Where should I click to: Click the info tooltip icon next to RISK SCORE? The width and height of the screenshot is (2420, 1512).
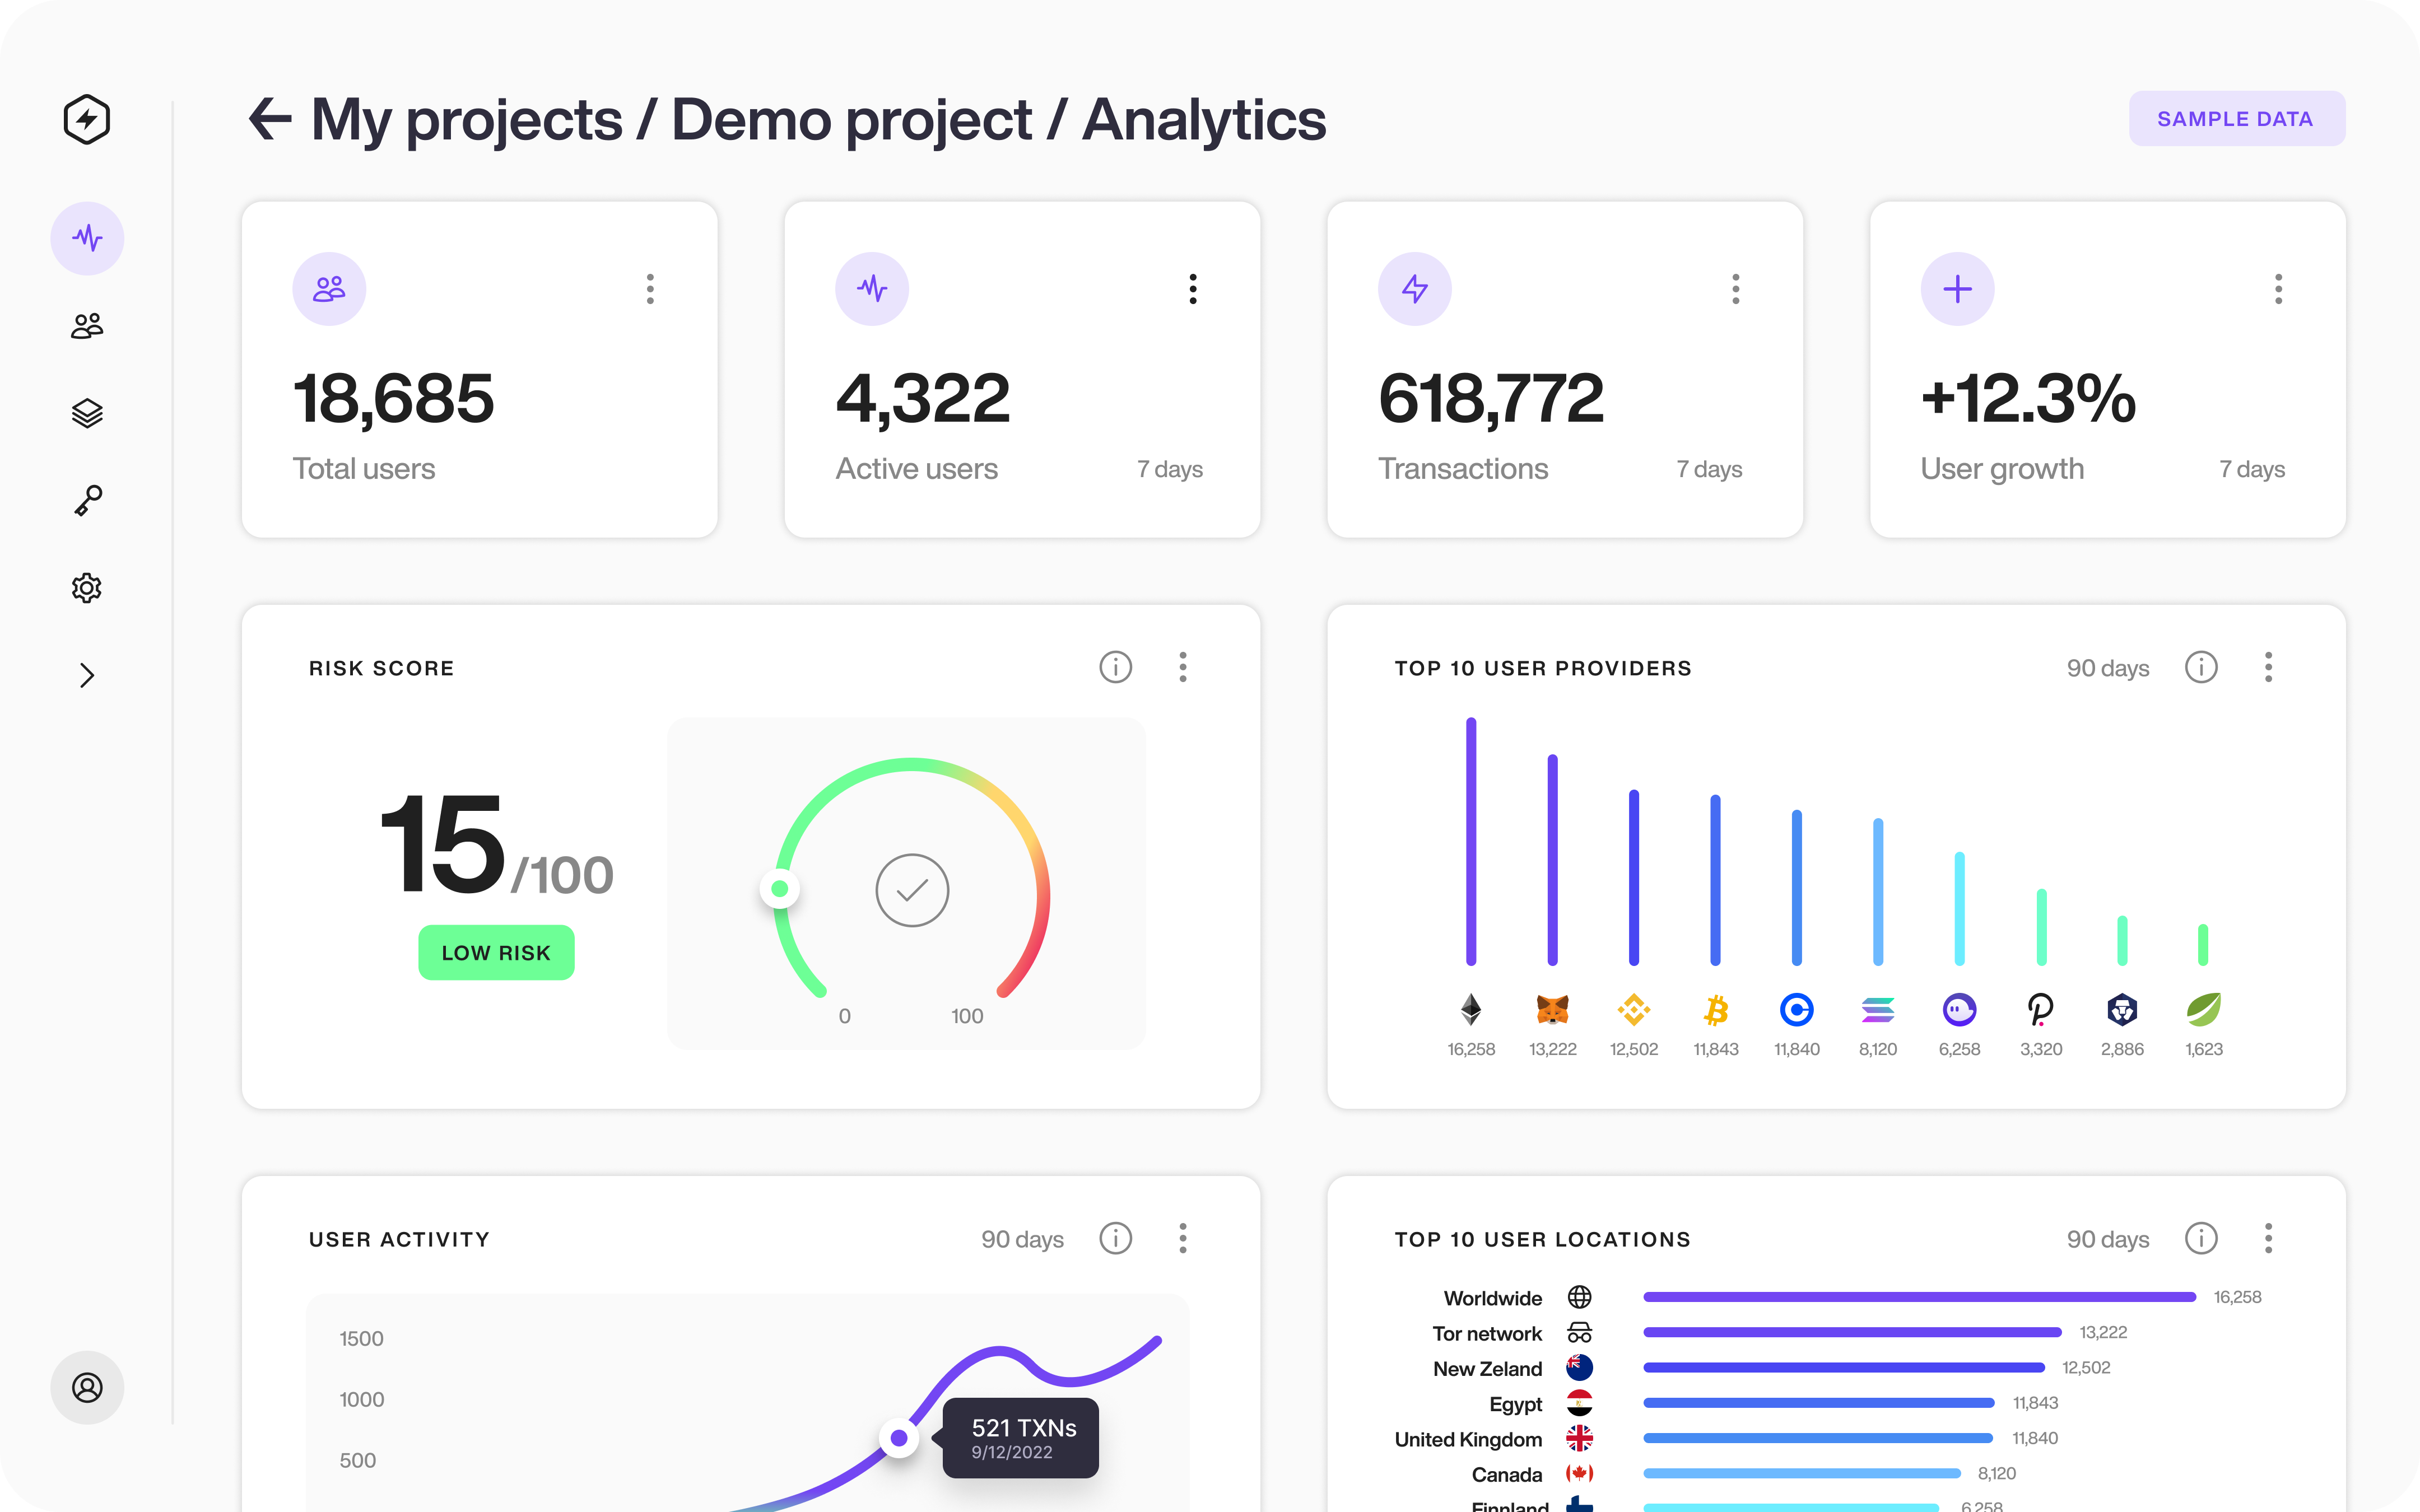coord(1116,667)
